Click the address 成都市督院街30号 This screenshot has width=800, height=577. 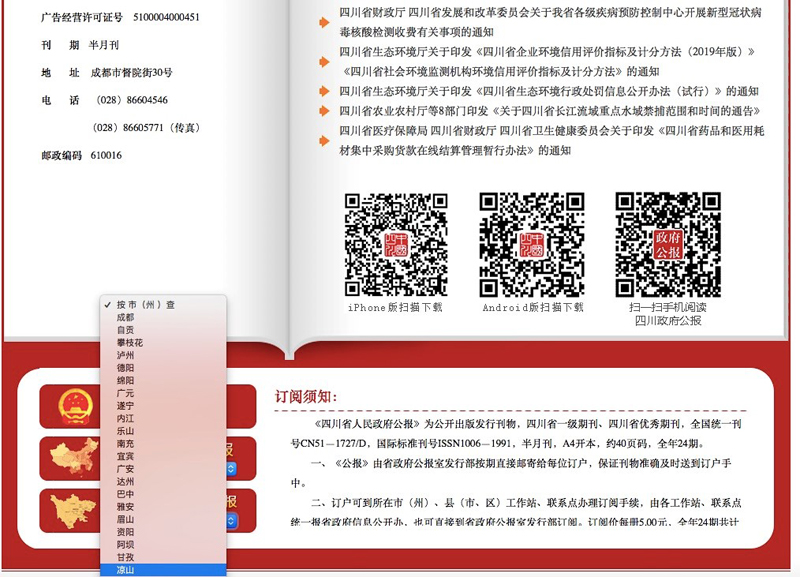coord(132,72)
